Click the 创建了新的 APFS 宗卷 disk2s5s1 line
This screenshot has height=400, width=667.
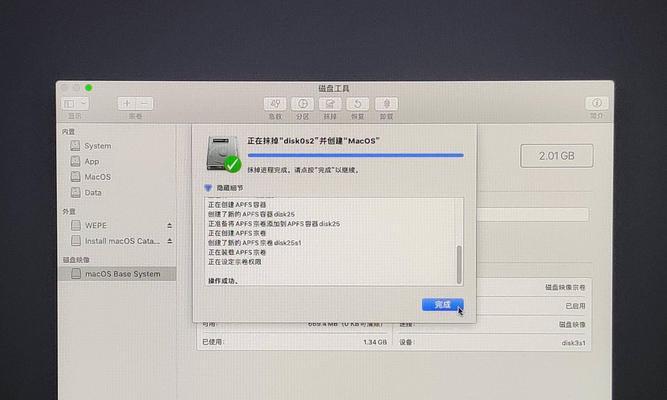[255, 243]
